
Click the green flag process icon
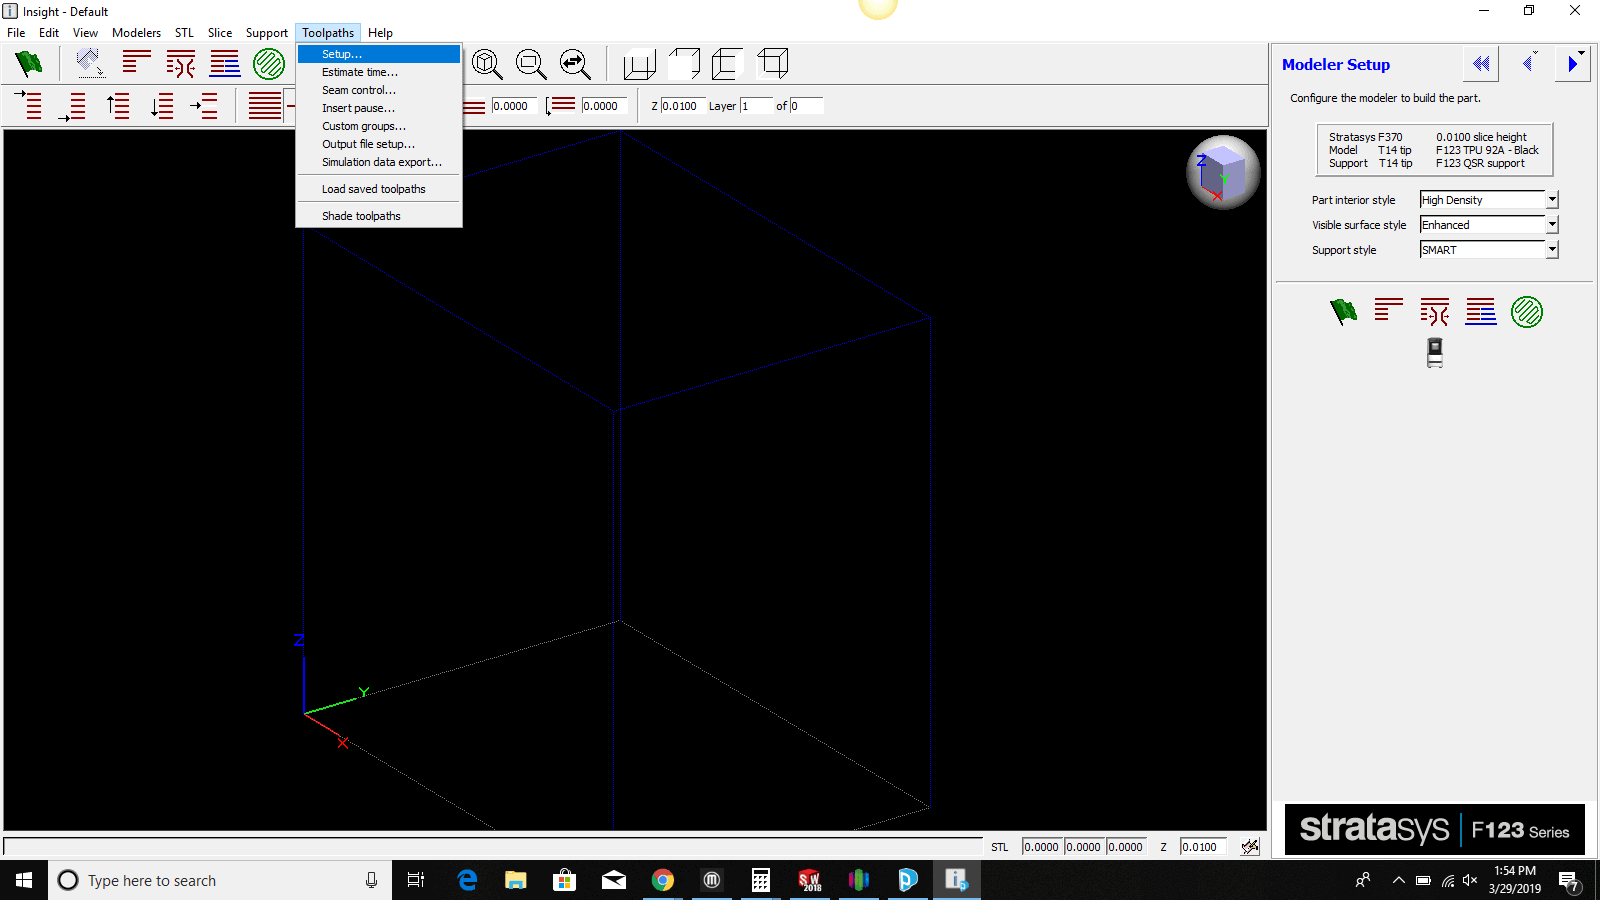click(28, 63)
